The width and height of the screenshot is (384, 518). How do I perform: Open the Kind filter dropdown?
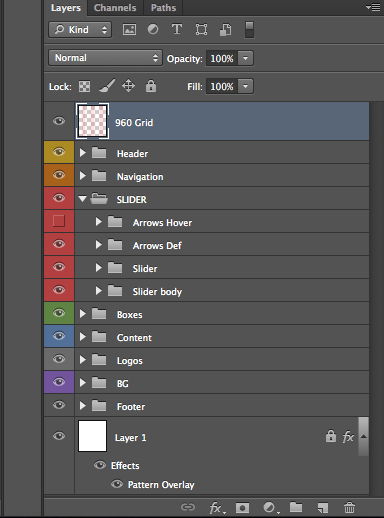(80, 30)
